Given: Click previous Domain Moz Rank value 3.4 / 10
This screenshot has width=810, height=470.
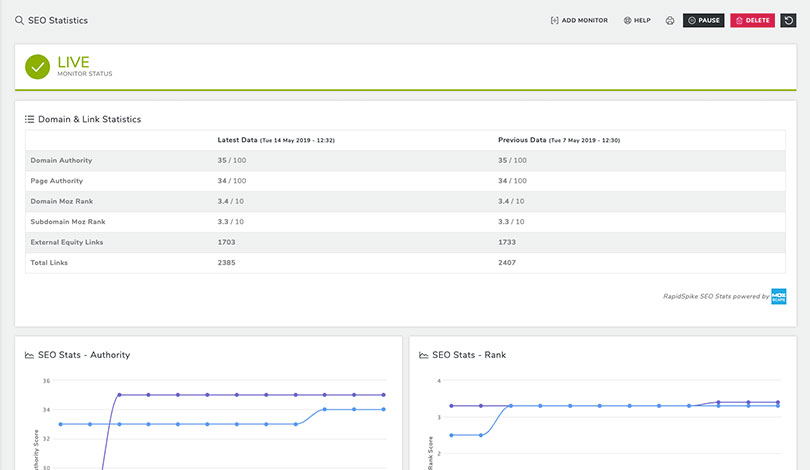Looking at the screenshot, I should 511,201.
